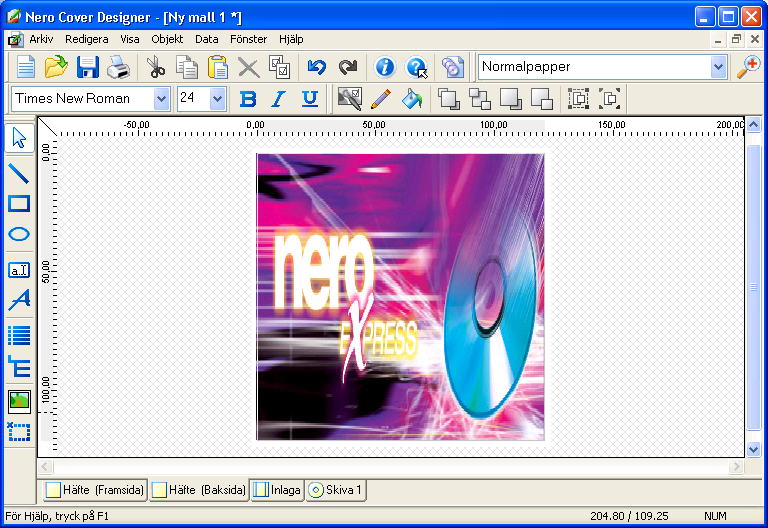Select the artistic text A tool

point(19,300)
